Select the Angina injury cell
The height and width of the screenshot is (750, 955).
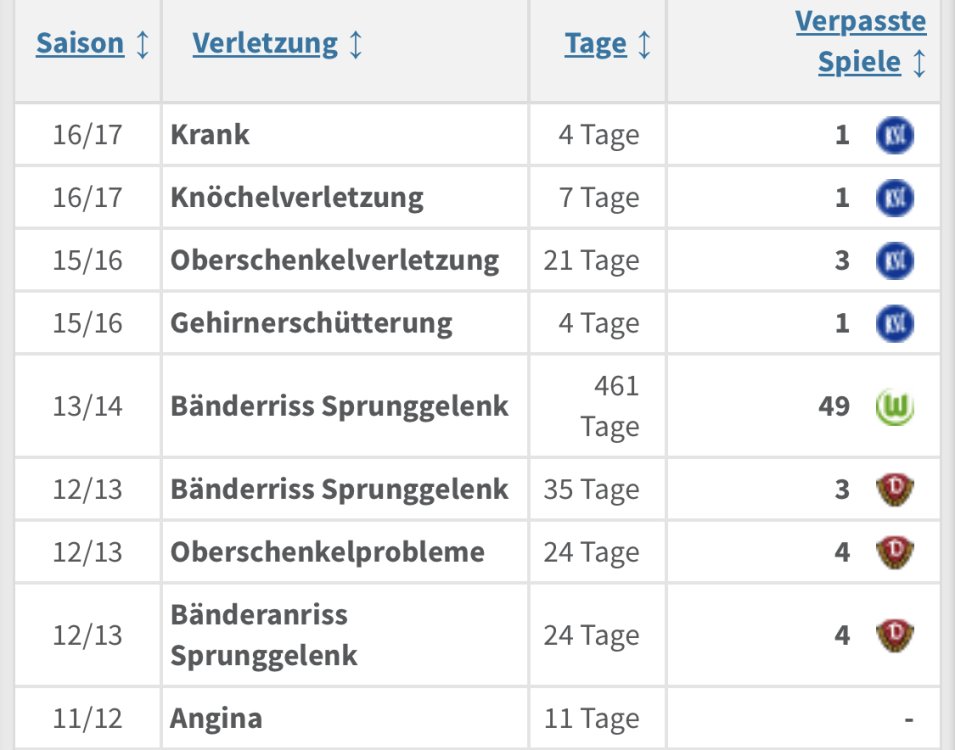click(217, 718)
